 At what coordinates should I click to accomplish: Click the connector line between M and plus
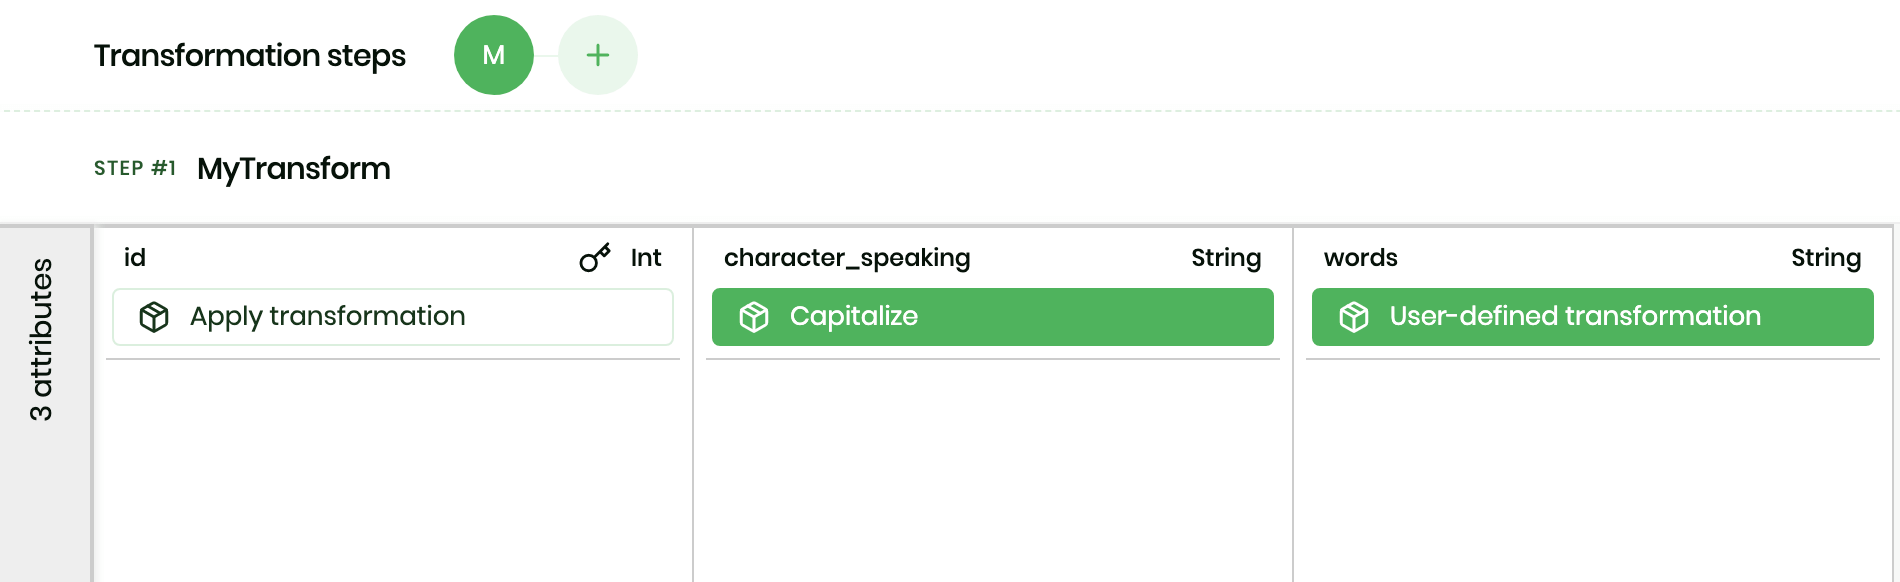(x=545, y=55)
